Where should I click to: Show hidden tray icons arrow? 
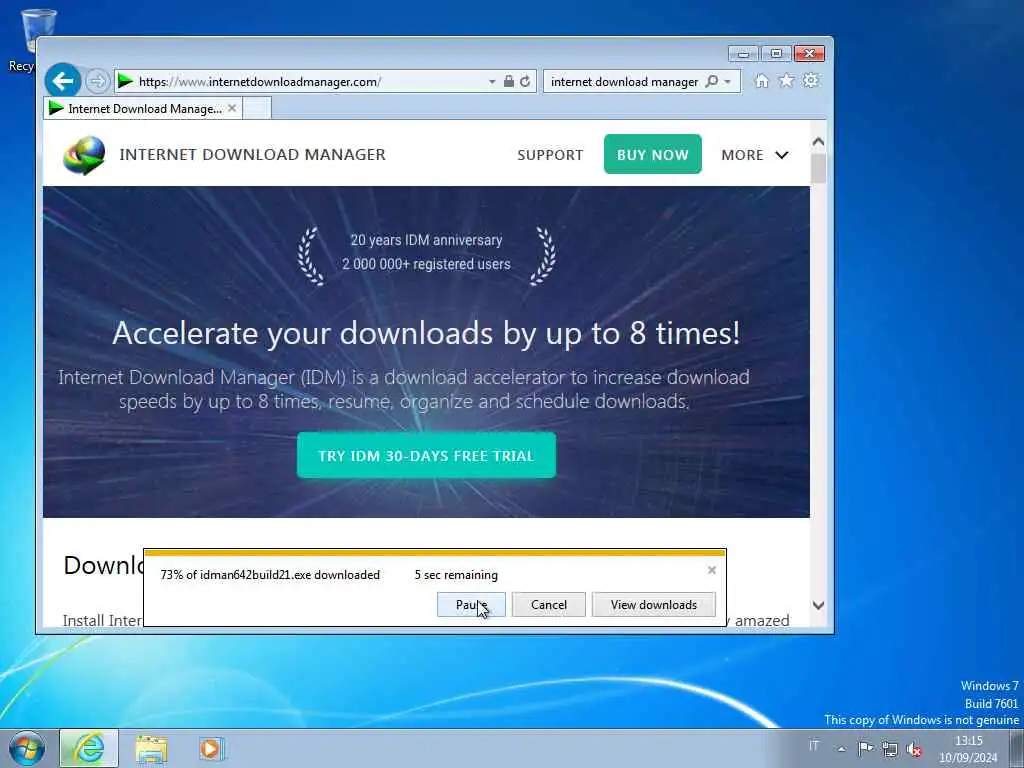tap(842, 748)
